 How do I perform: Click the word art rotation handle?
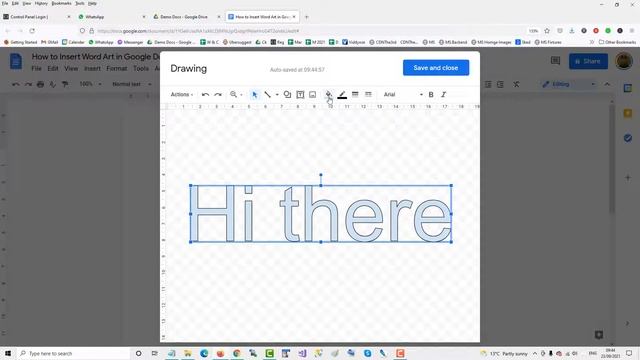[x=321, y=175]
